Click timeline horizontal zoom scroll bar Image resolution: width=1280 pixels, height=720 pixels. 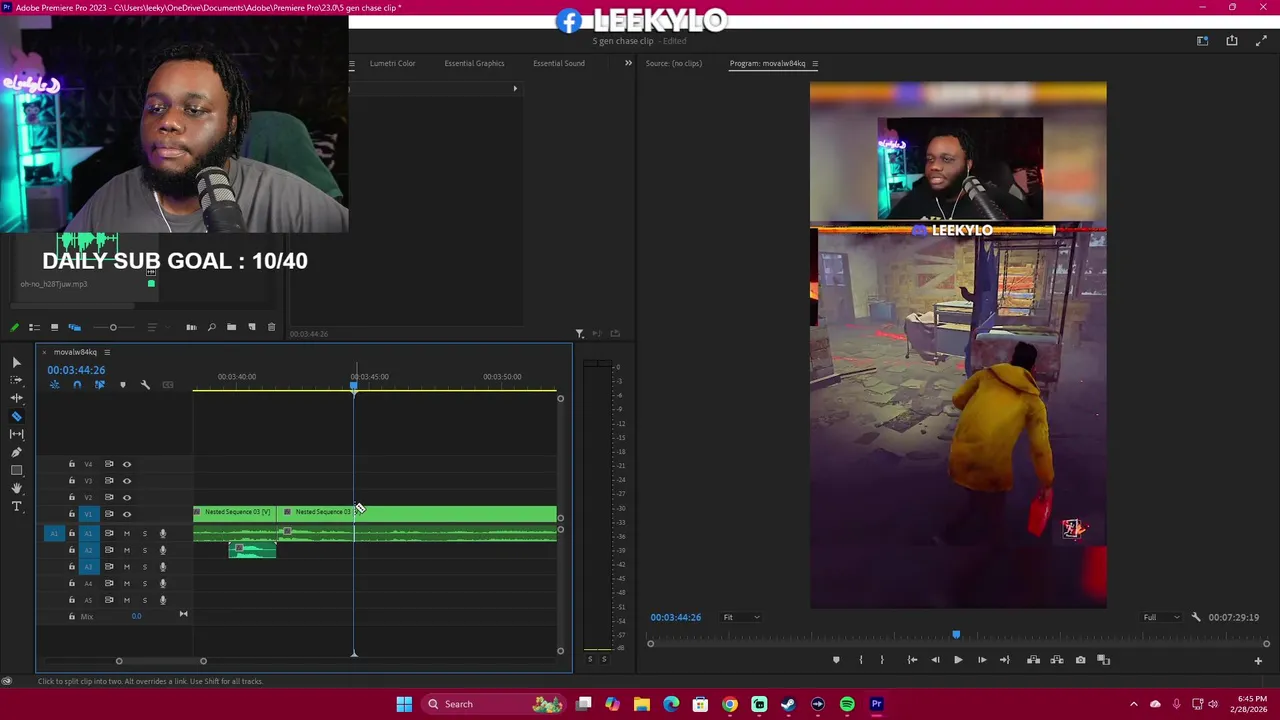click(x=161, y=661)
